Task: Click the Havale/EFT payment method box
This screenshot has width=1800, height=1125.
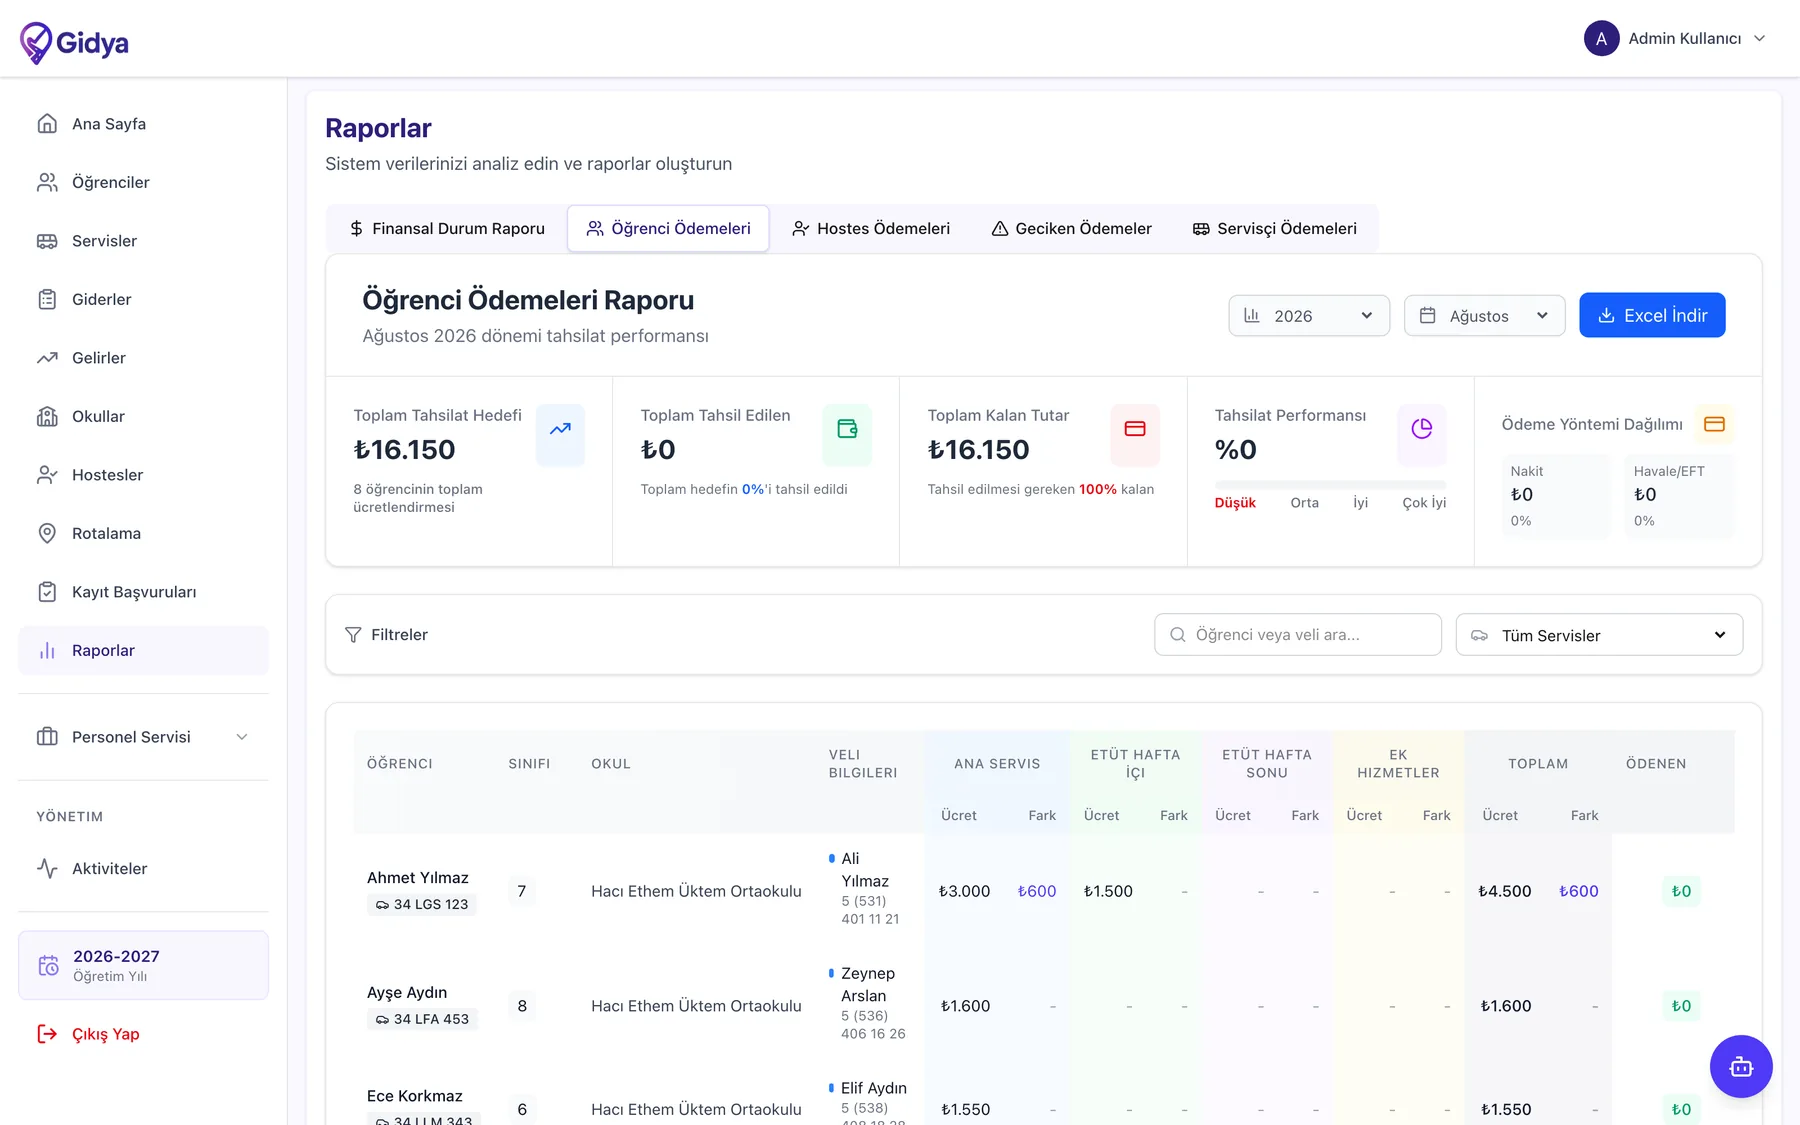Action: pos(1679,496)
